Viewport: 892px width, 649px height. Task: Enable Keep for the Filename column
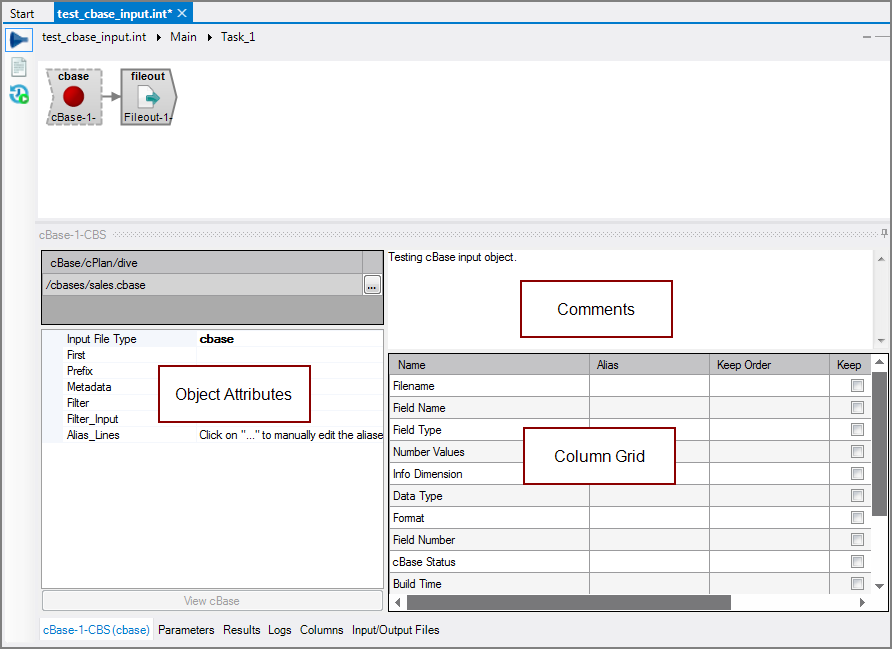[x=856, y=385]
